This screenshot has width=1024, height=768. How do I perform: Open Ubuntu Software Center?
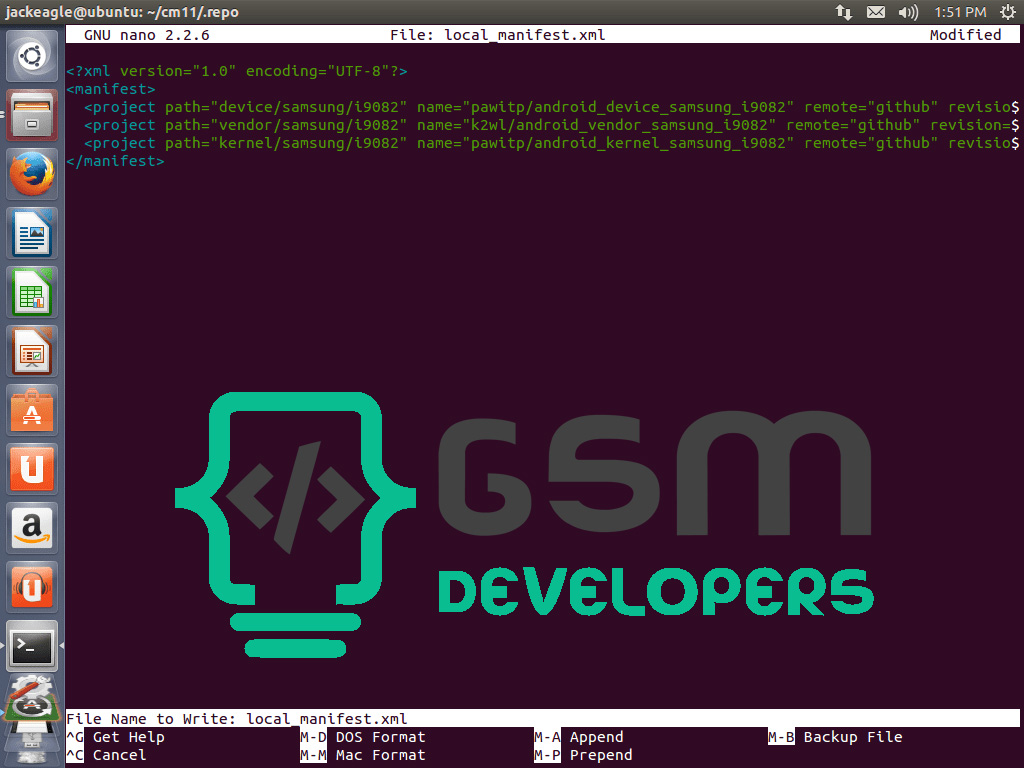(x=32, y=409)
